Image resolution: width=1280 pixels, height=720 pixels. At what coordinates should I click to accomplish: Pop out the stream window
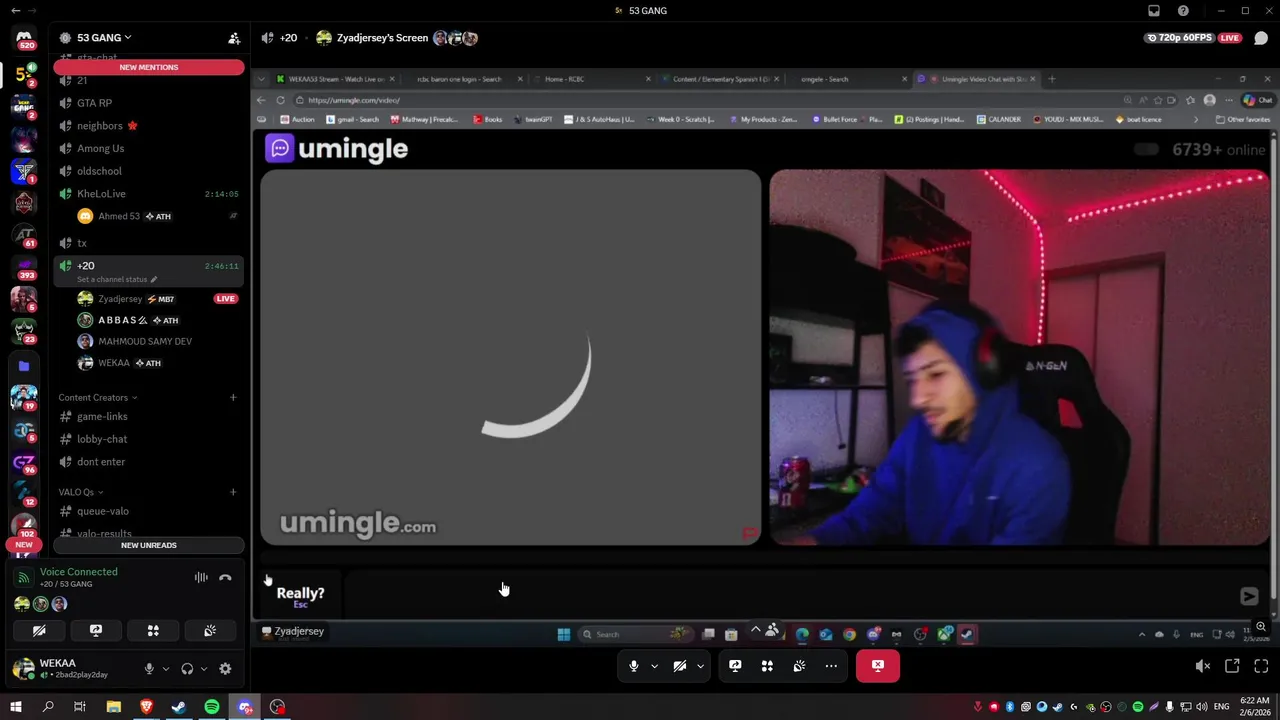coord(1232,666)
